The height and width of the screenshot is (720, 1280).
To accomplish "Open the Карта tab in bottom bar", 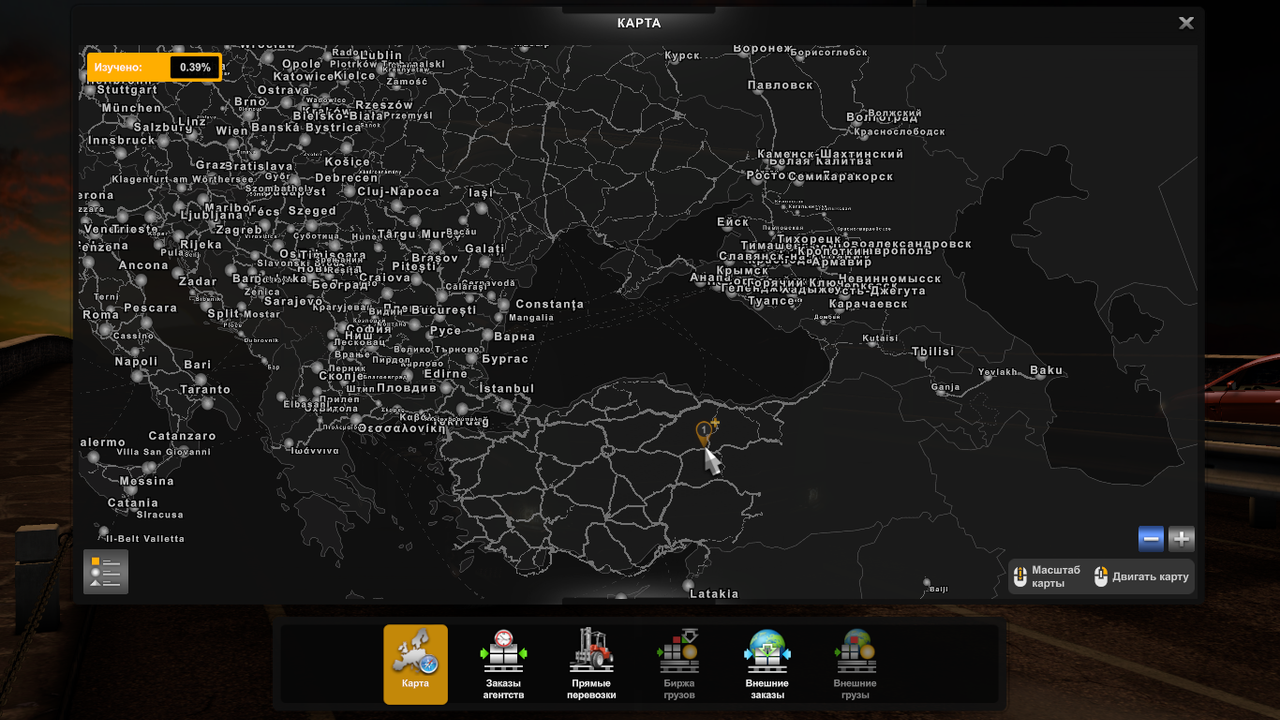I will (415, 664).
